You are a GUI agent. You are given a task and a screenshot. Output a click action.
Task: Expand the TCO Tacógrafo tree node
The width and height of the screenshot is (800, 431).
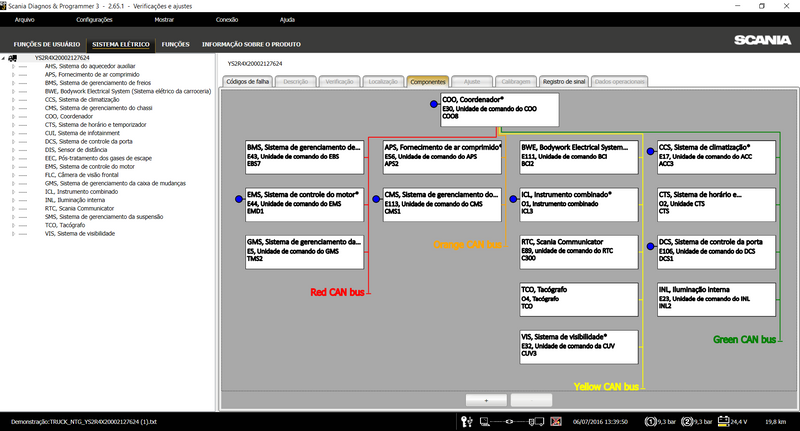(x=13, y=225)
